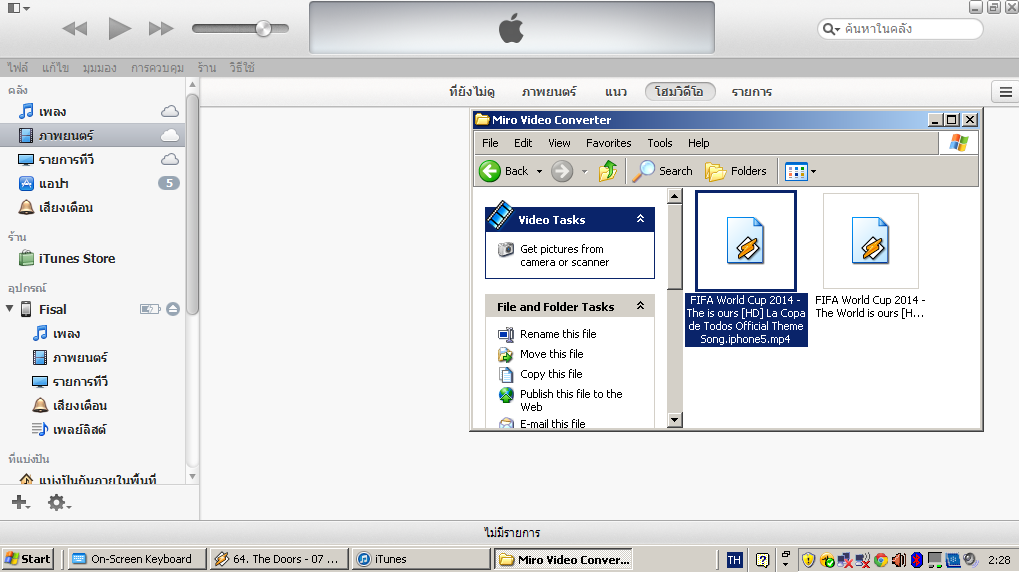Select รายการทีวี under the Fisal device

pyautogui.click(x=80, y=382)
